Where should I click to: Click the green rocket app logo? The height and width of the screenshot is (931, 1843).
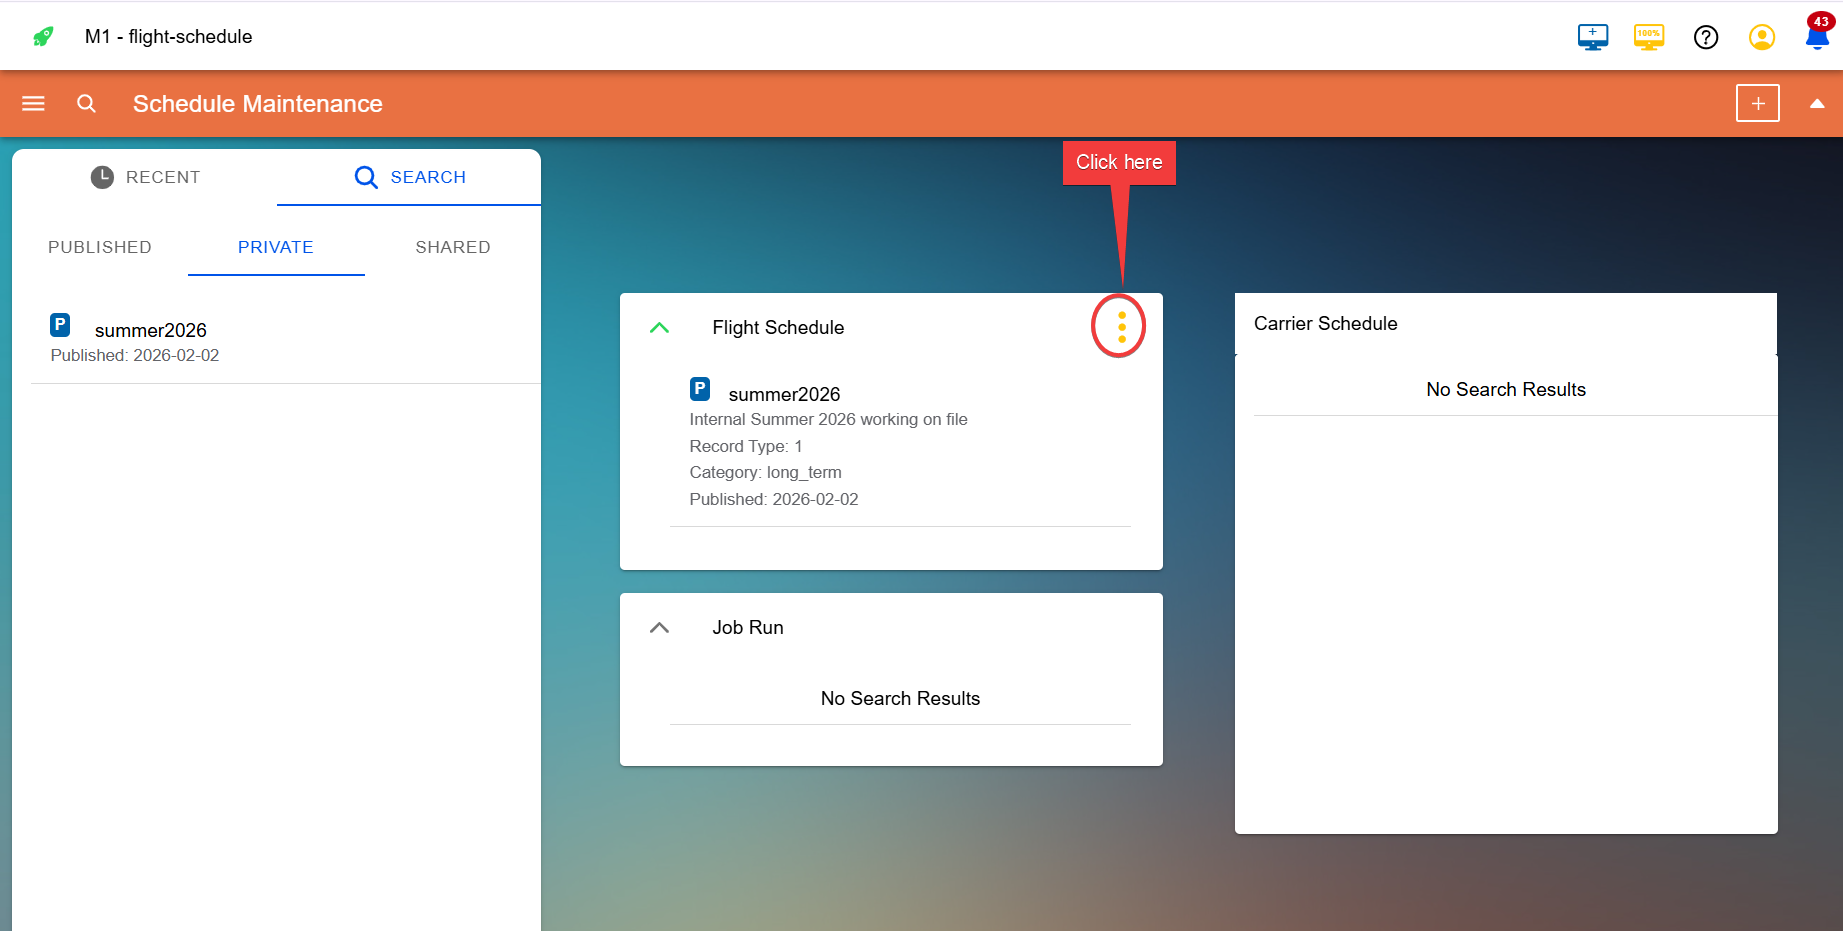tap(43, 37)
